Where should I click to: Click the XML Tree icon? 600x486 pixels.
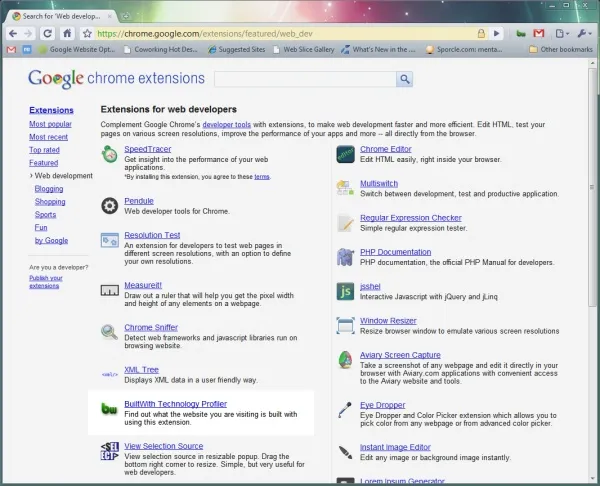pyautogui.click(x=110, y=375)
